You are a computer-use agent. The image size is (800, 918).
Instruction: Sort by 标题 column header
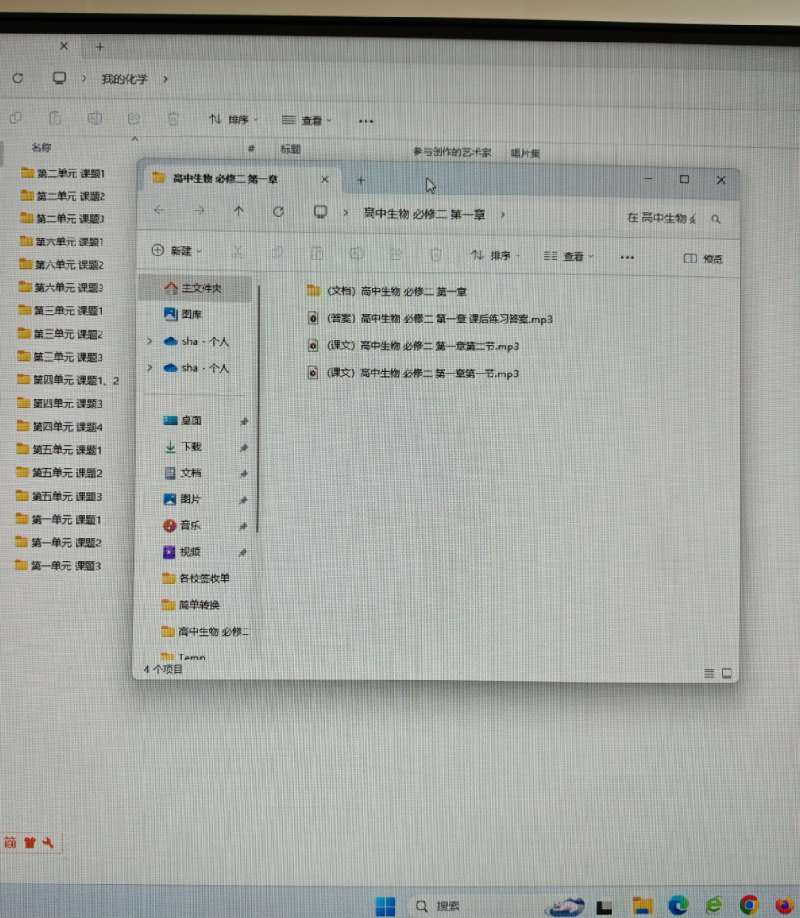coord(290,149)
